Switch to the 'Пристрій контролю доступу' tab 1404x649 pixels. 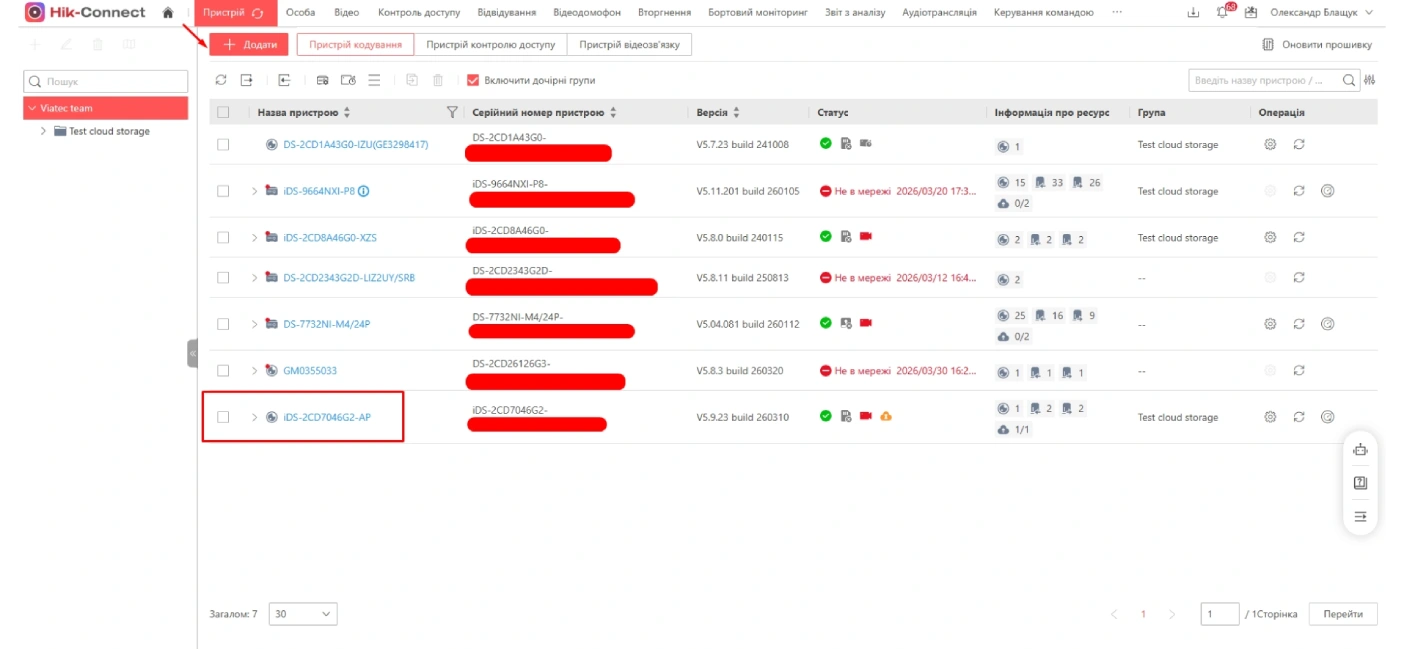pos(490,45)
